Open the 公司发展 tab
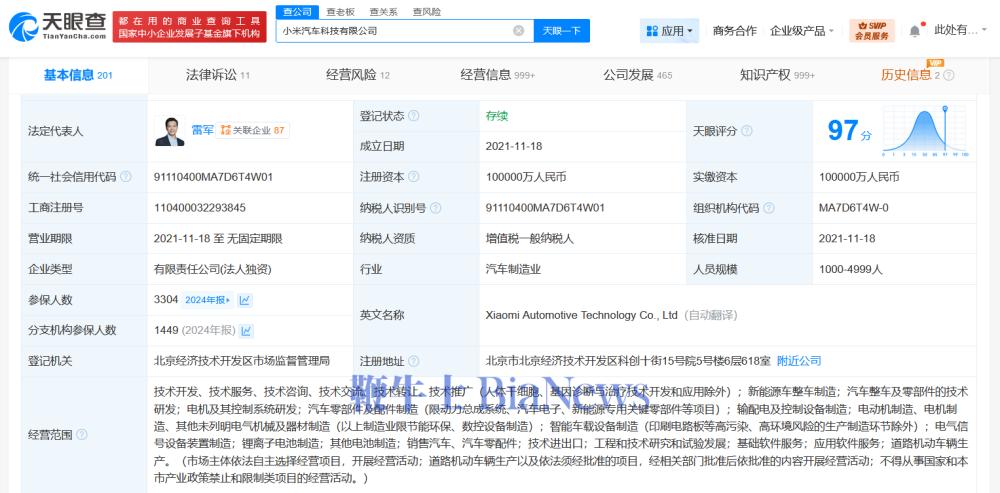Viewport: 1000px width, 493px height. coord(638,75)
